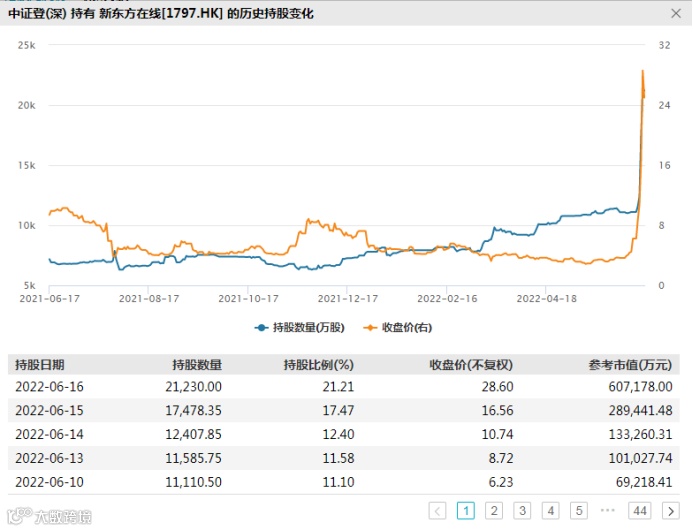Click holding ratio 12.40

pos(338,435)
